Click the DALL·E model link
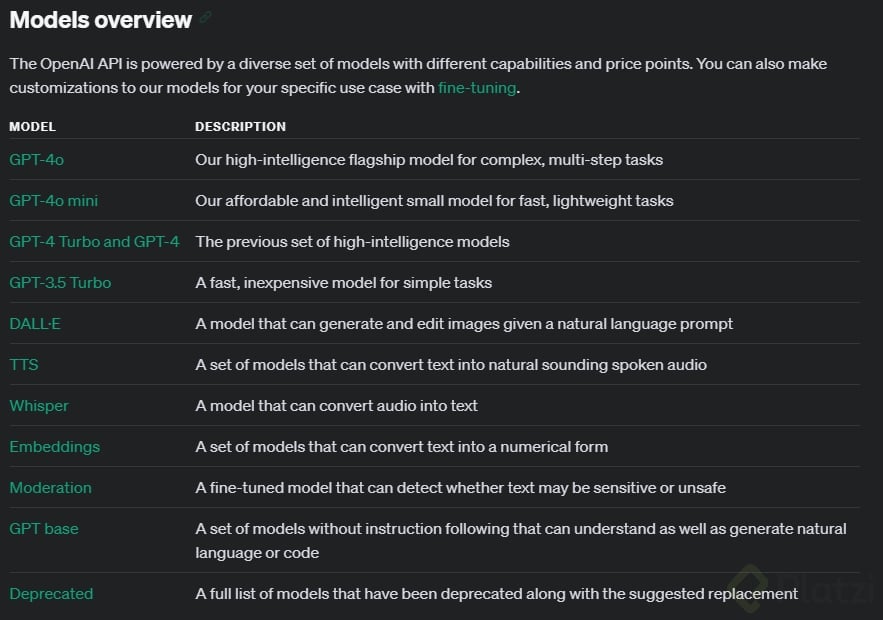The width and height of the screenshot is (883, 620). [x=35, y=324]
